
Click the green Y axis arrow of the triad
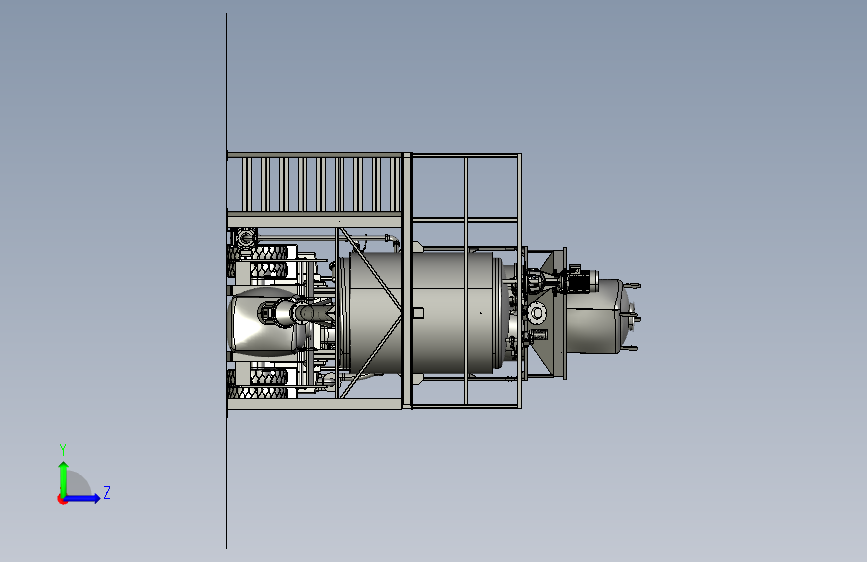(x=63, y=478)
